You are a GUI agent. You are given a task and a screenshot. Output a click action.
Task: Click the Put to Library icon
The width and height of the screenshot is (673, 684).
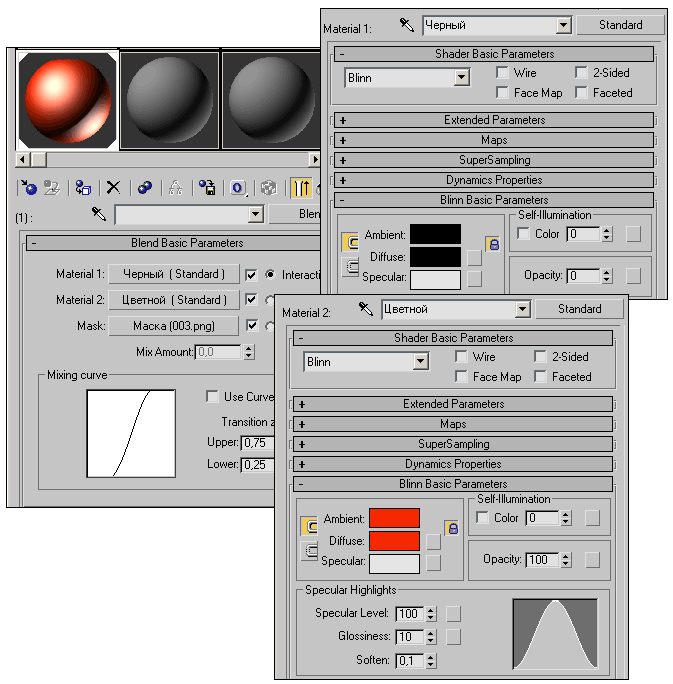[207, 187]
